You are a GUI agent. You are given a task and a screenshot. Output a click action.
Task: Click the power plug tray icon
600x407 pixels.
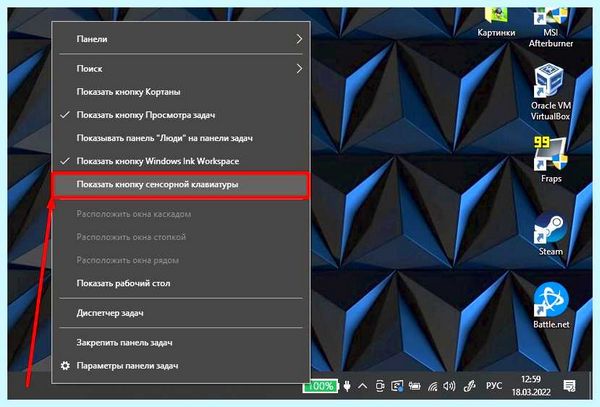pos(347,386)
